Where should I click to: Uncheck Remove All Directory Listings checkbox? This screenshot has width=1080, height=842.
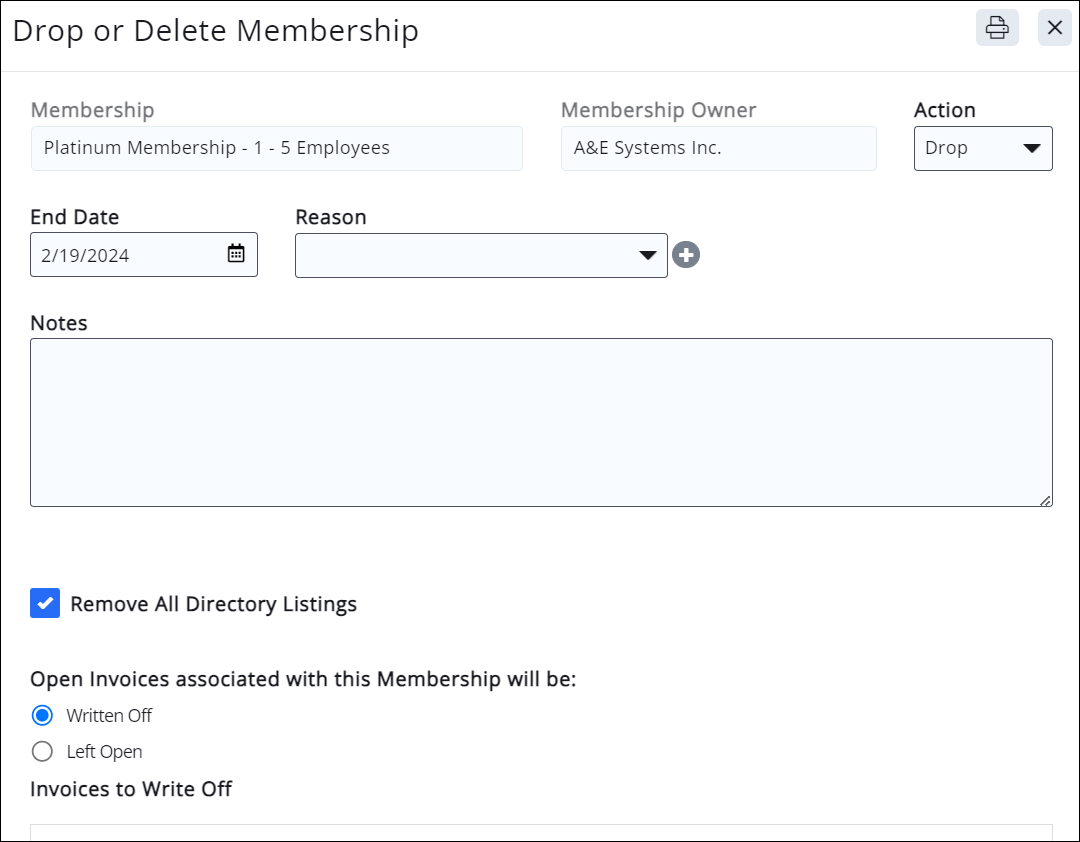tap(45, 603)
